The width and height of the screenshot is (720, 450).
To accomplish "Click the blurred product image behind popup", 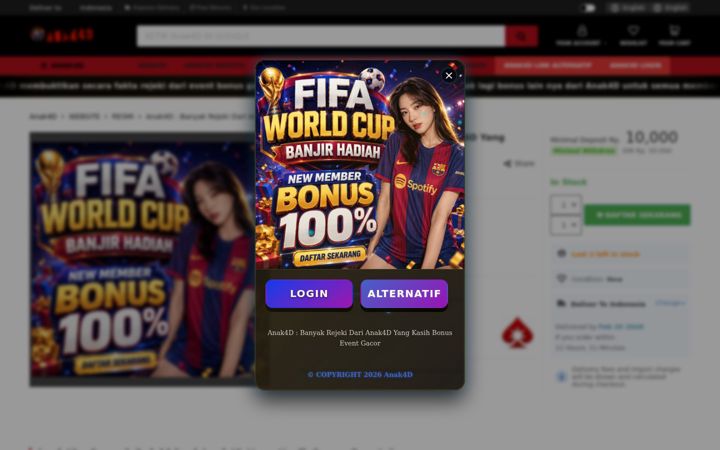I will pos(142,259).
